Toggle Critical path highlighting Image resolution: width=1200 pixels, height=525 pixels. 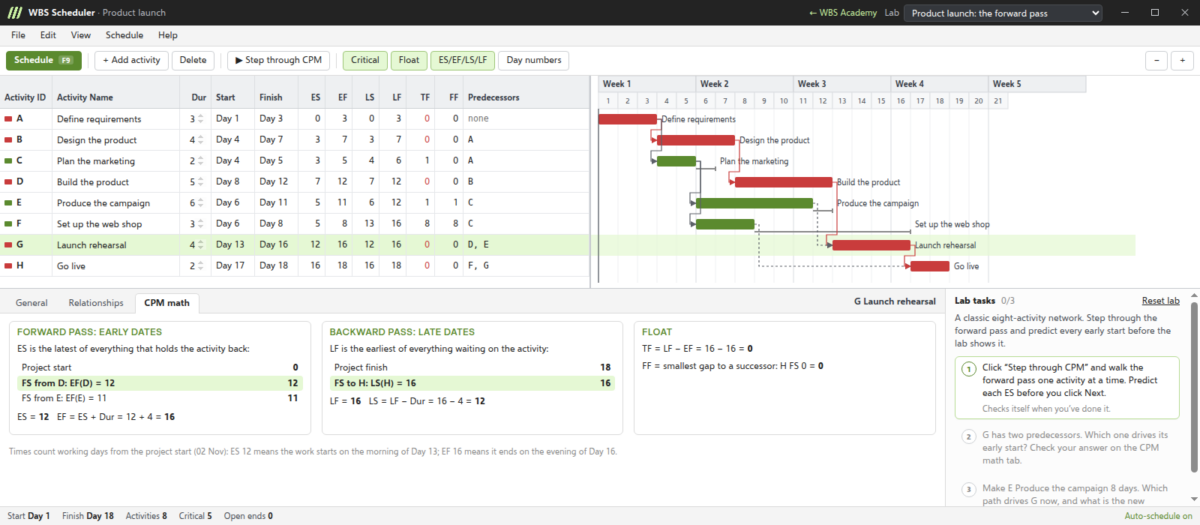[365, 60]
